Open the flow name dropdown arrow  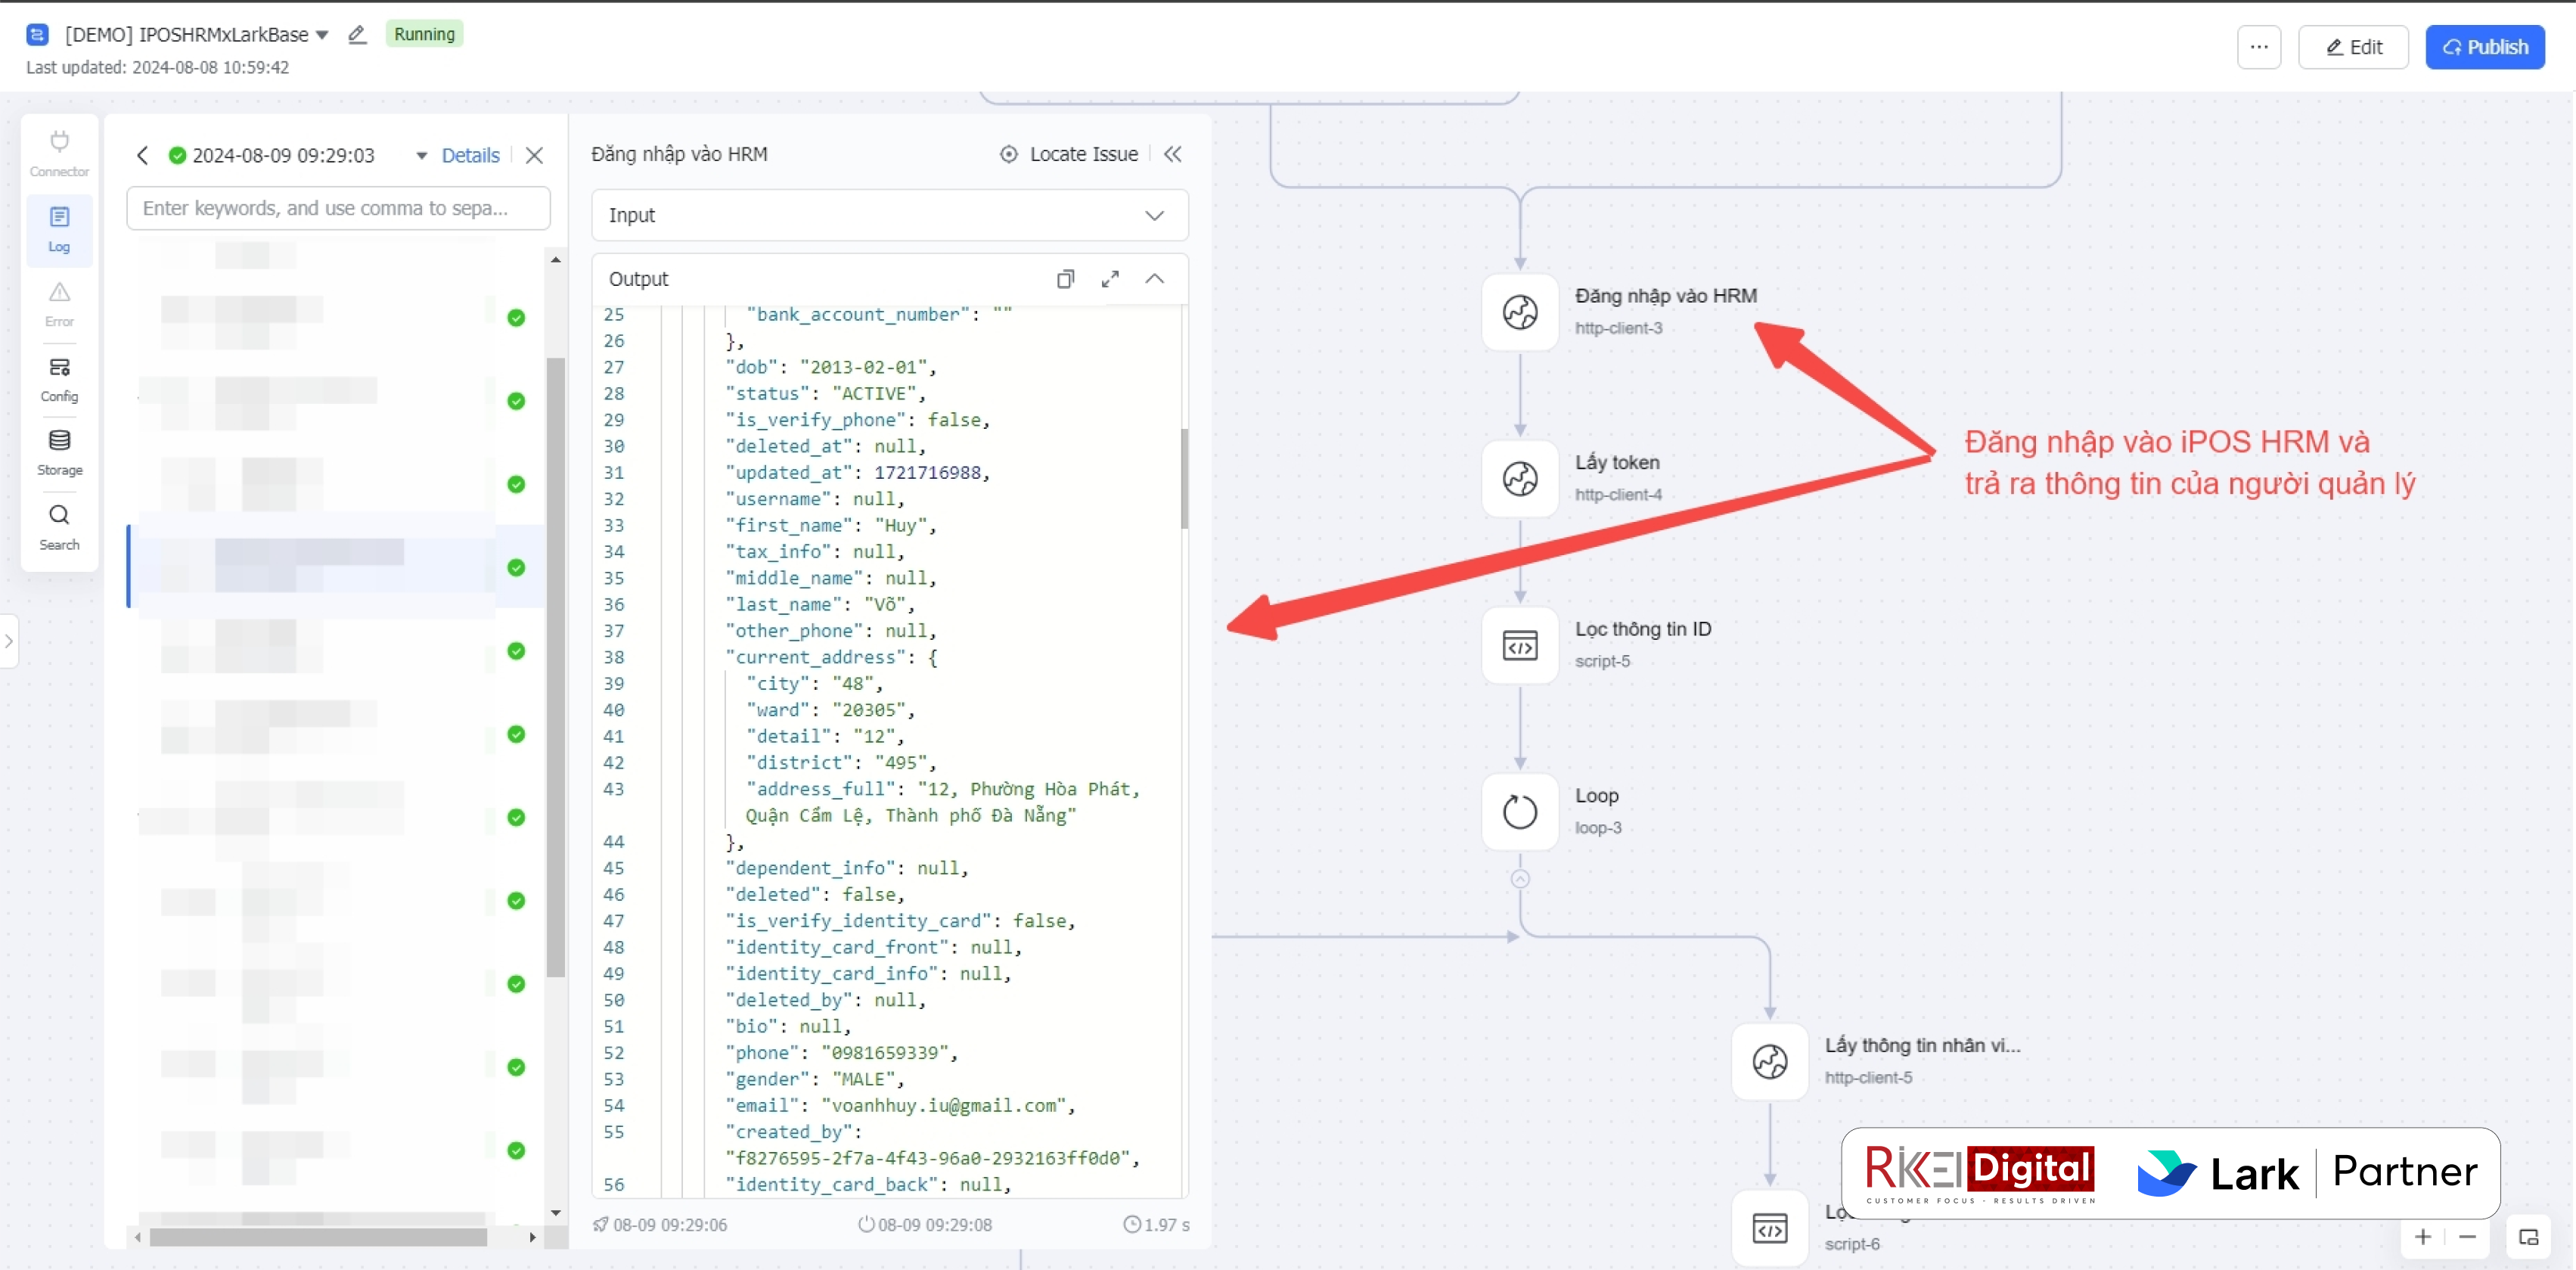tap(322, 35)
